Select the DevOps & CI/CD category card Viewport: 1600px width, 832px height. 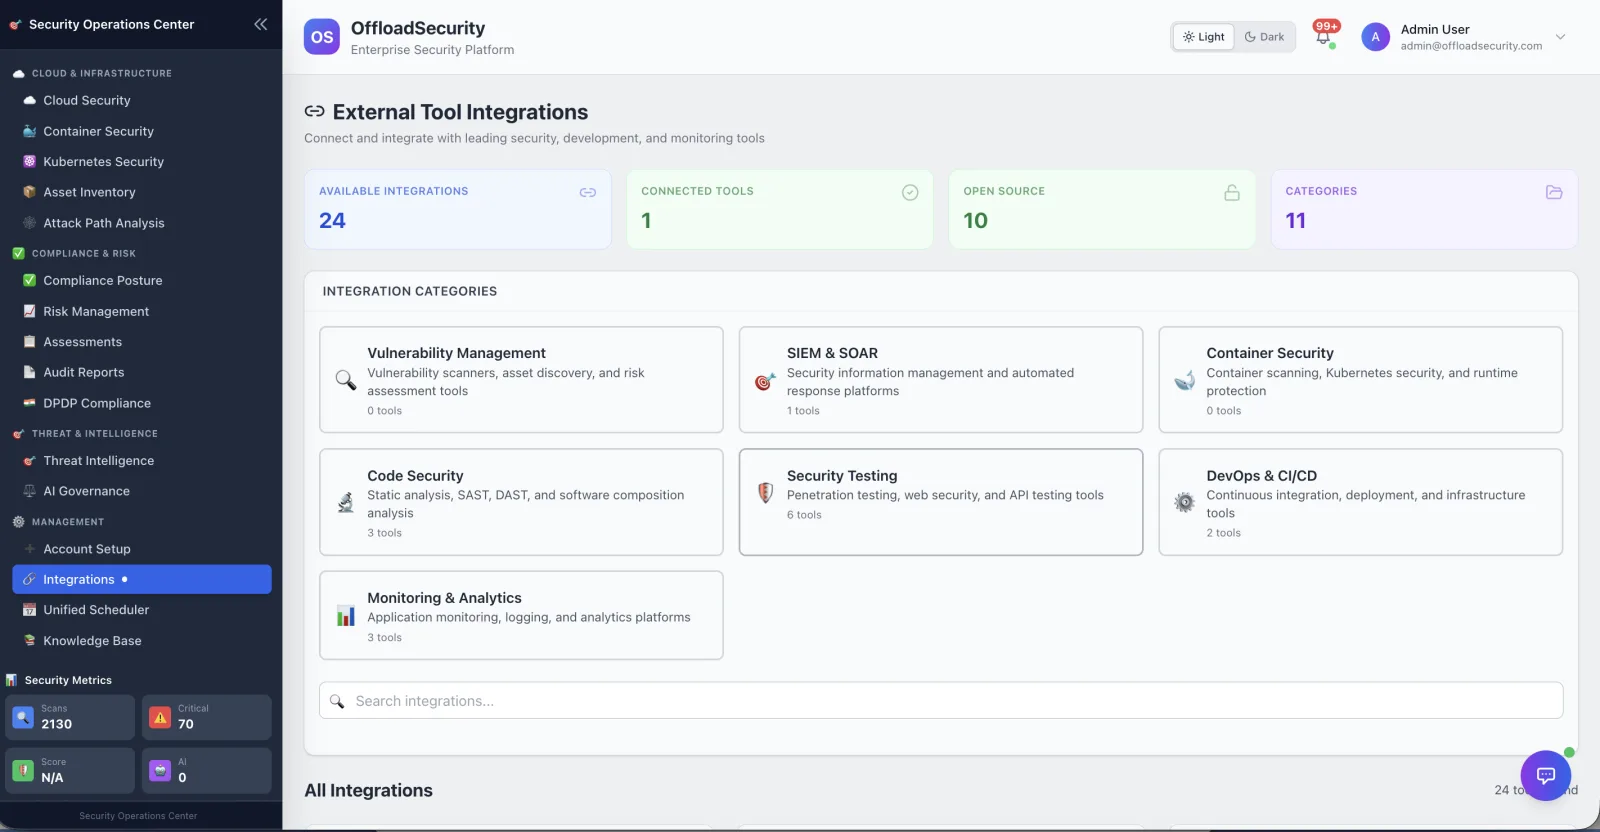[x=1360, y=502]
